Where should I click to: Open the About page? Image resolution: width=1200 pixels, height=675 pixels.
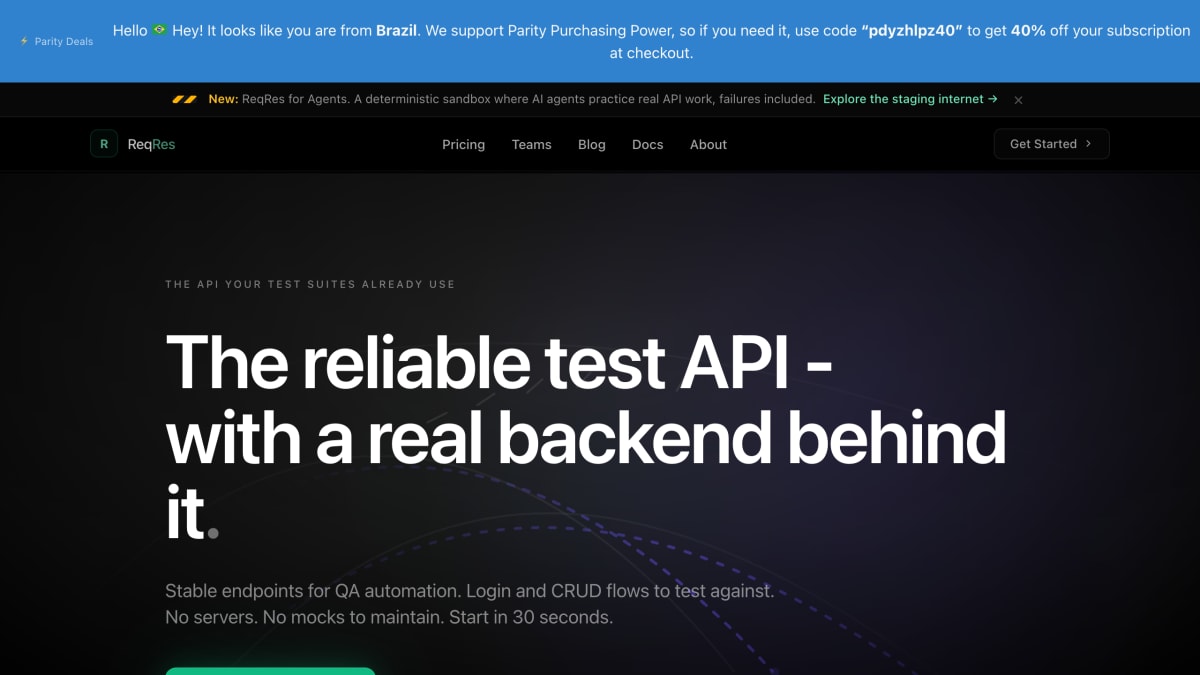[708, 144]
